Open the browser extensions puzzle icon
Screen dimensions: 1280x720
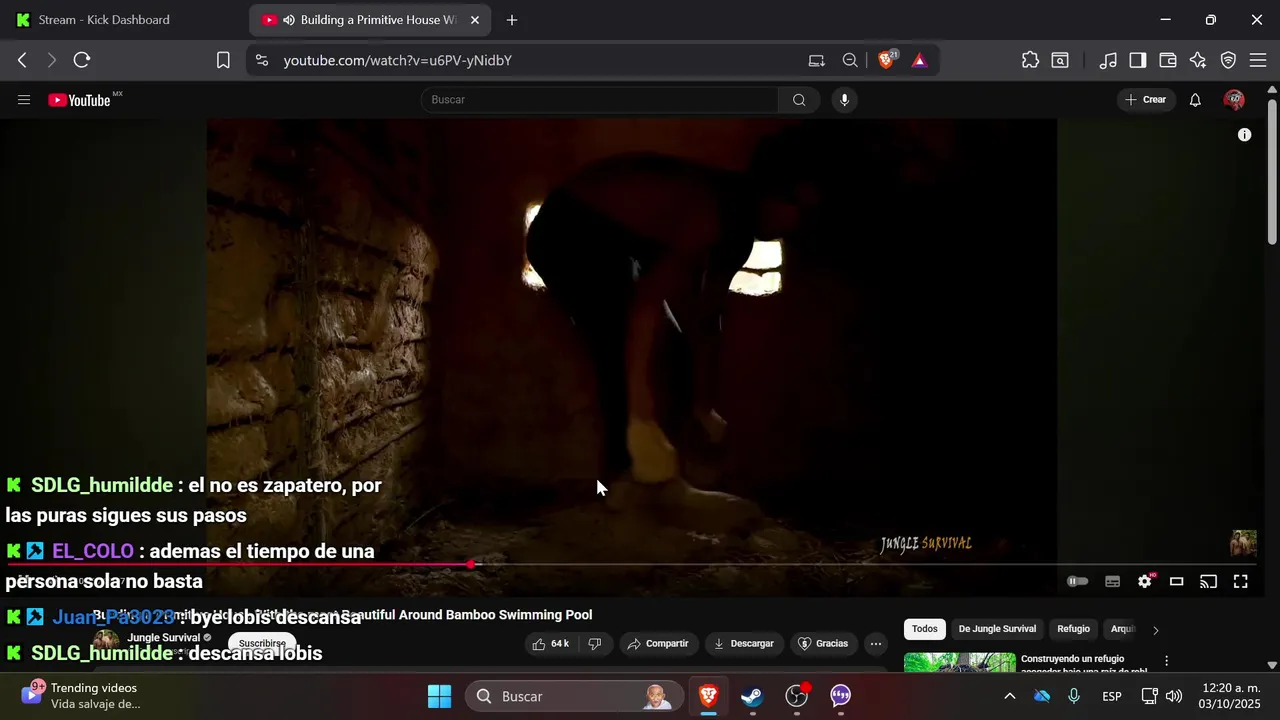click(x=1030, y=60)
